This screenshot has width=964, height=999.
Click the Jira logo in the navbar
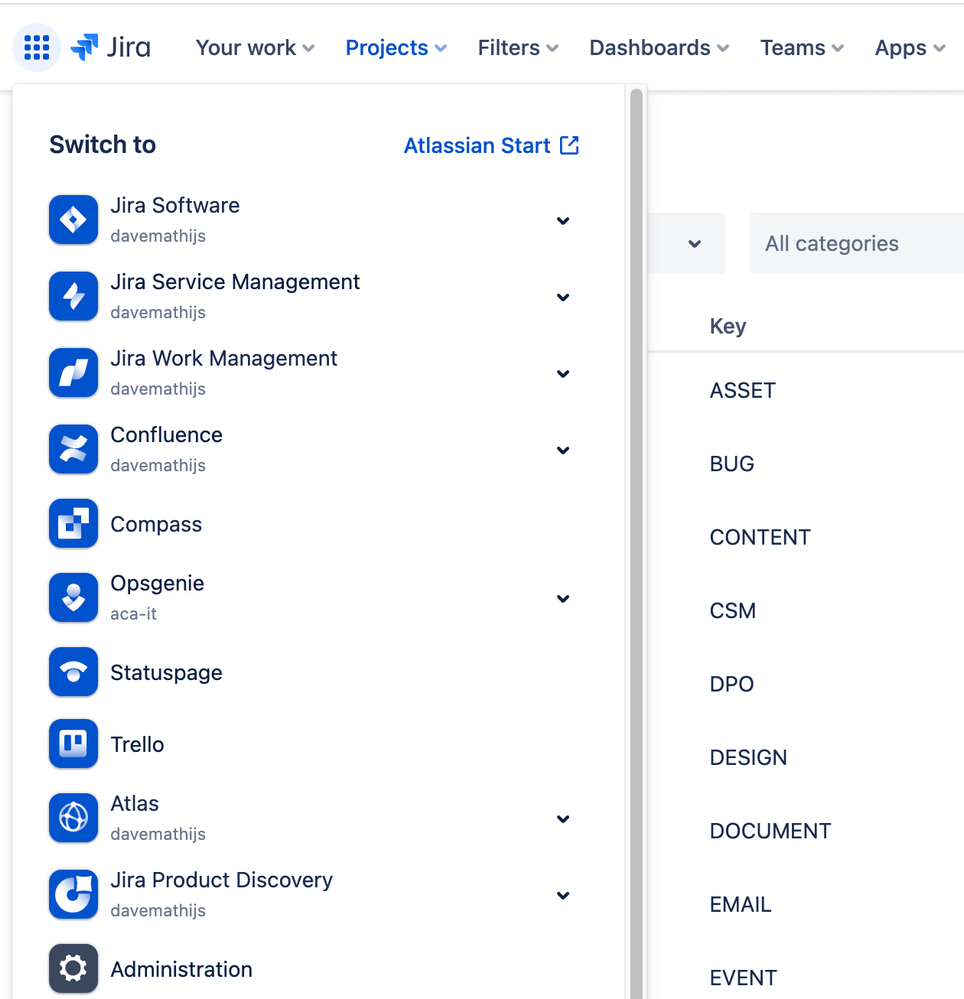tap(110, 47)
